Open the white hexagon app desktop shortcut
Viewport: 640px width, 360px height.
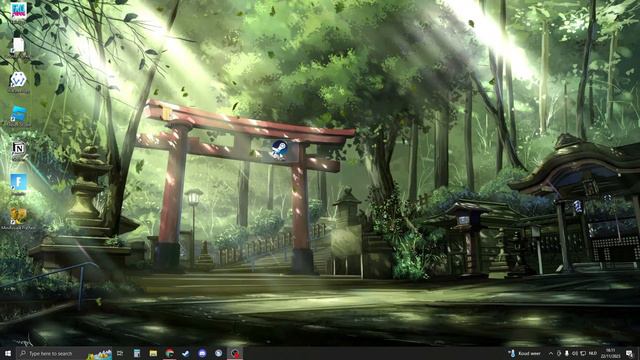pyautogui.click(x=18, y=80)
